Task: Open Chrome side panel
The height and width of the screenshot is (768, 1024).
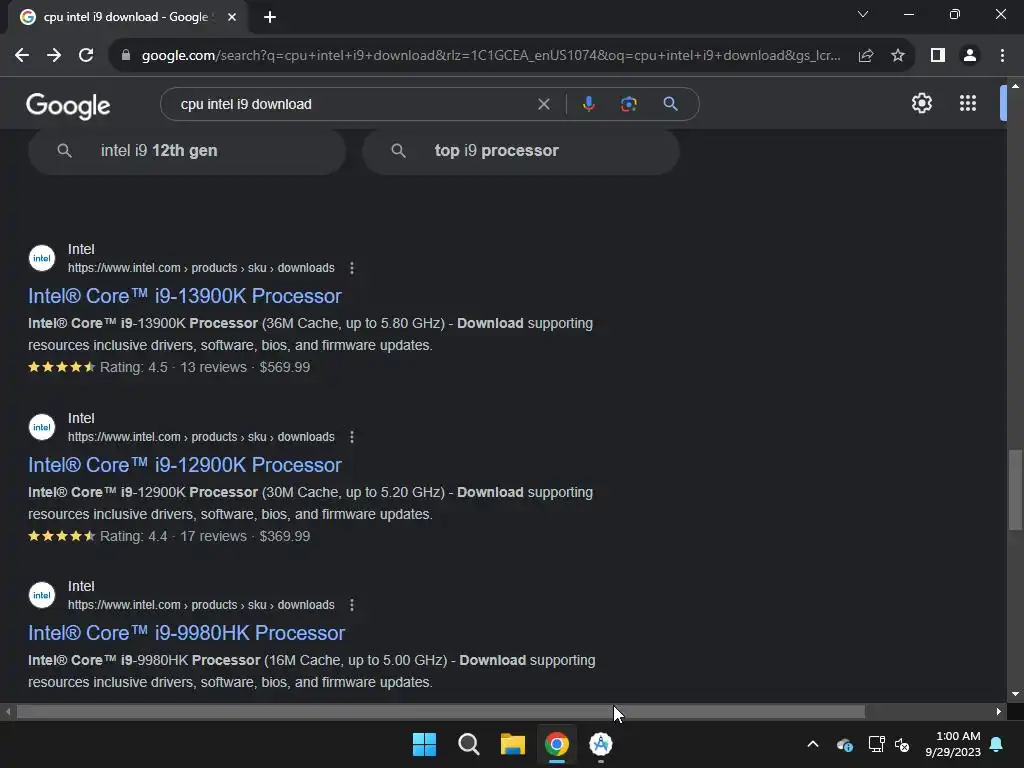Action: (938, 56)
